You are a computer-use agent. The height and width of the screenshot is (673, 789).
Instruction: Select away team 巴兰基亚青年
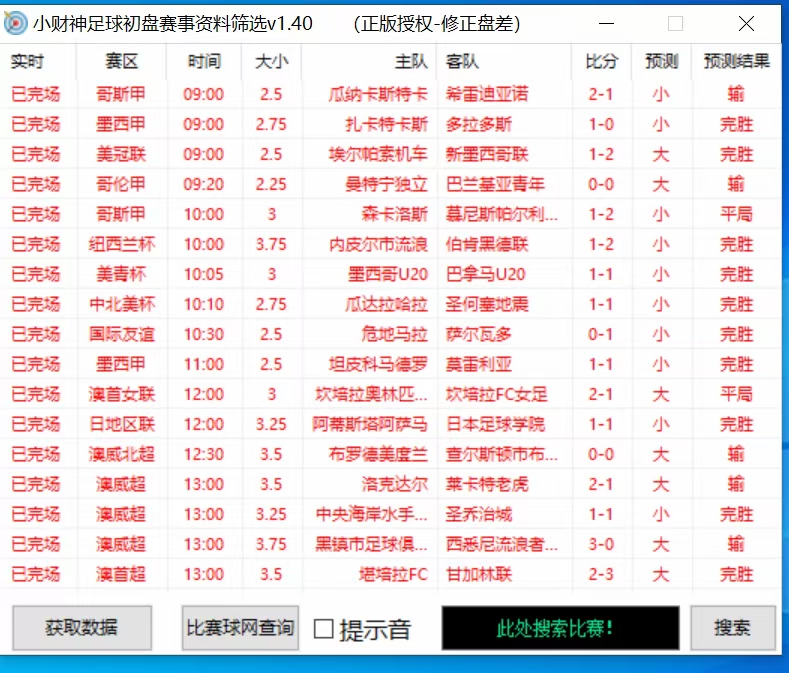point(495,184)
